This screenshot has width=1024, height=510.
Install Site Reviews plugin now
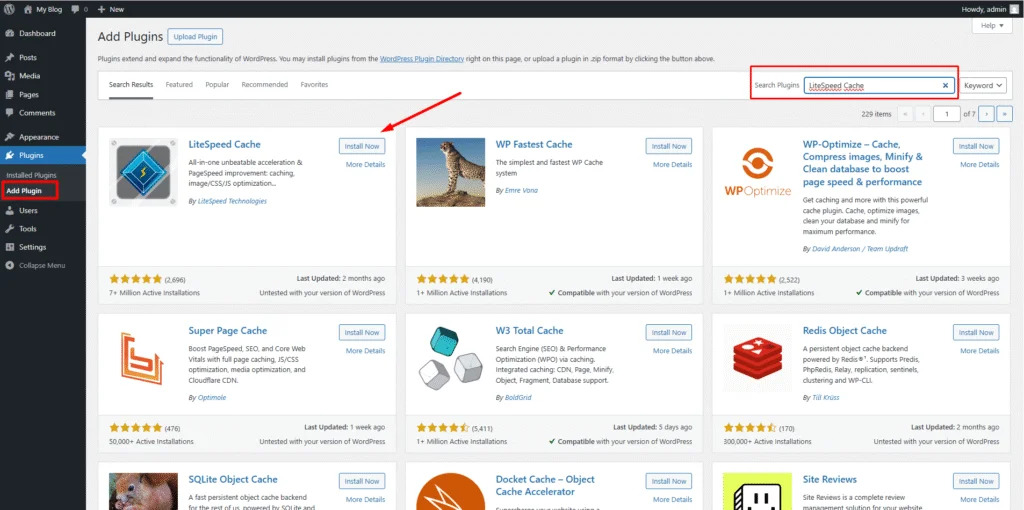(976, 481)
